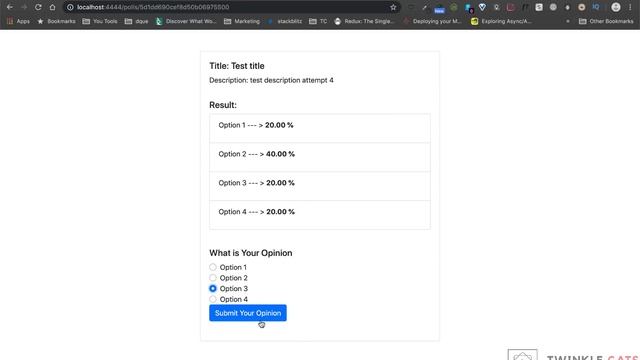Click the 'Option 3 --- > 20.00 %' result row
This screenshot has height=360, width=640.
click(320, 186)
